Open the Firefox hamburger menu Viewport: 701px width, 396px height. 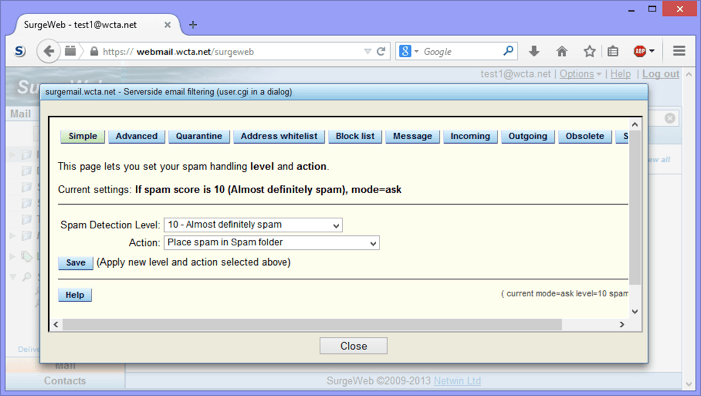tap(679, 51)
